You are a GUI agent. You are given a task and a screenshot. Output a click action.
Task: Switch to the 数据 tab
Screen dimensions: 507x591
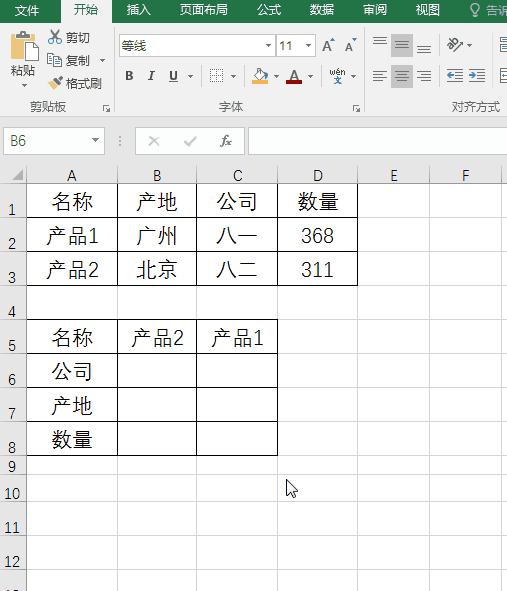pos(322,10)
